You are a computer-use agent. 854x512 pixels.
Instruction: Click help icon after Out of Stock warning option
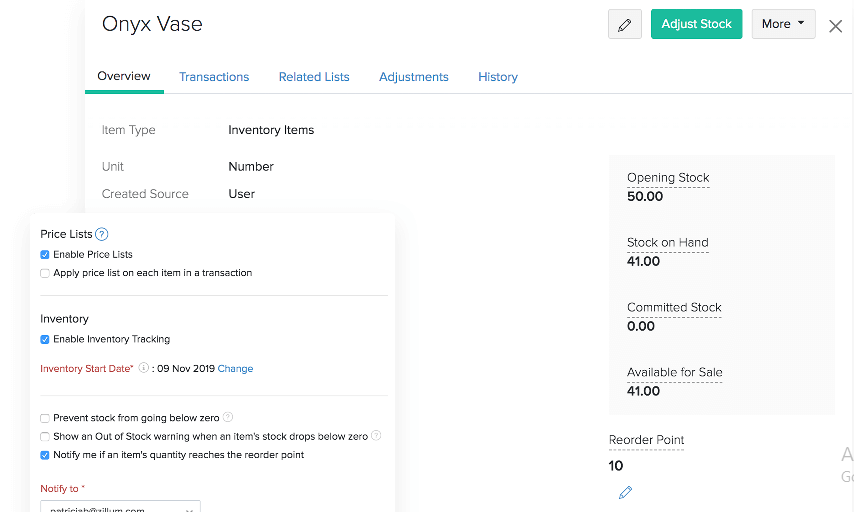click(x=376, y=436)
